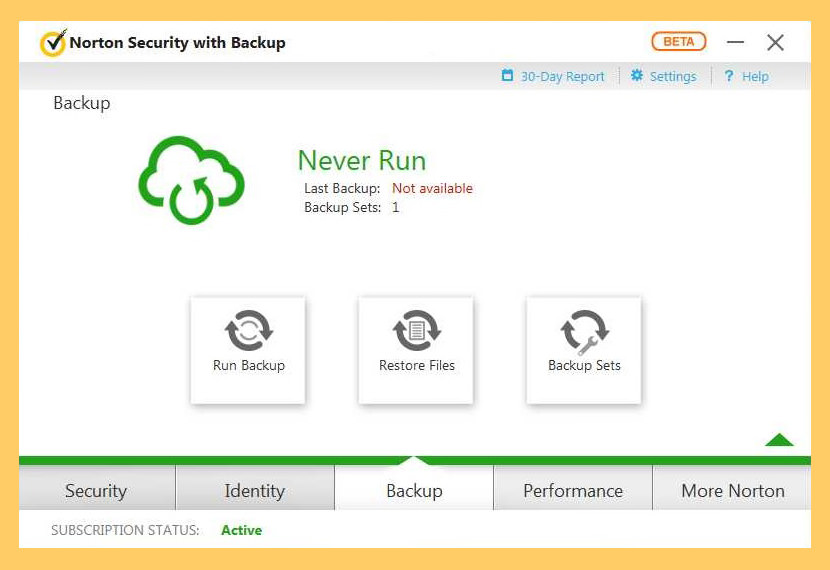
Task: Click the 'SUBSCRIPTION STATUS:' label
Action: click(x=125, y=530)
